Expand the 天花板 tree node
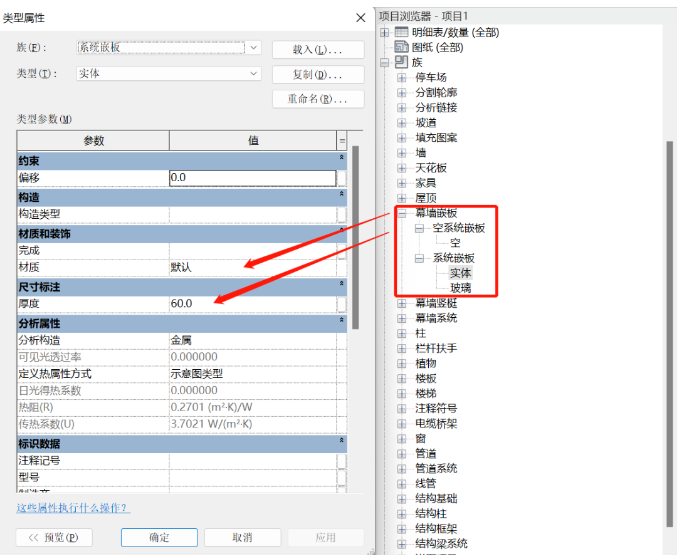Viewport: 685px width, 555px height. (401, 168)
